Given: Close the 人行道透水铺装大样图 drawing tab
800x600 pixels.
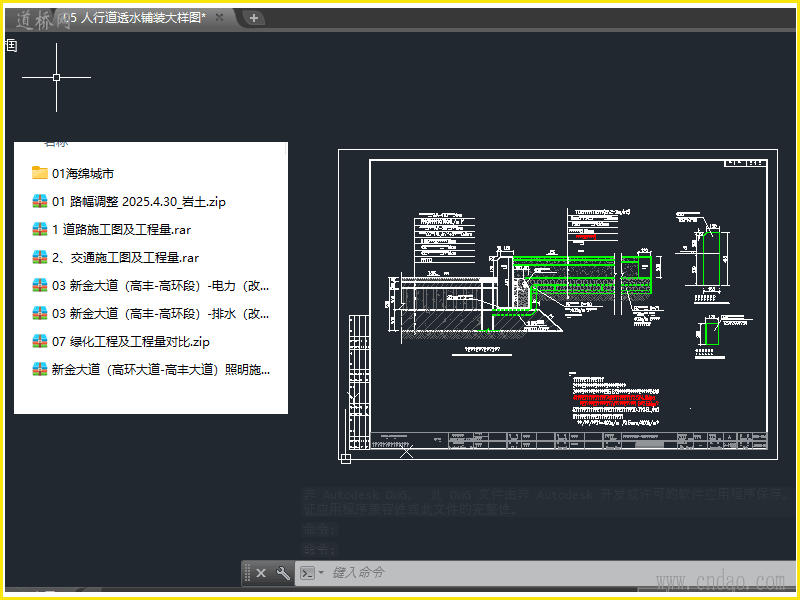Looking at the screenshot, I should point(219,17).
